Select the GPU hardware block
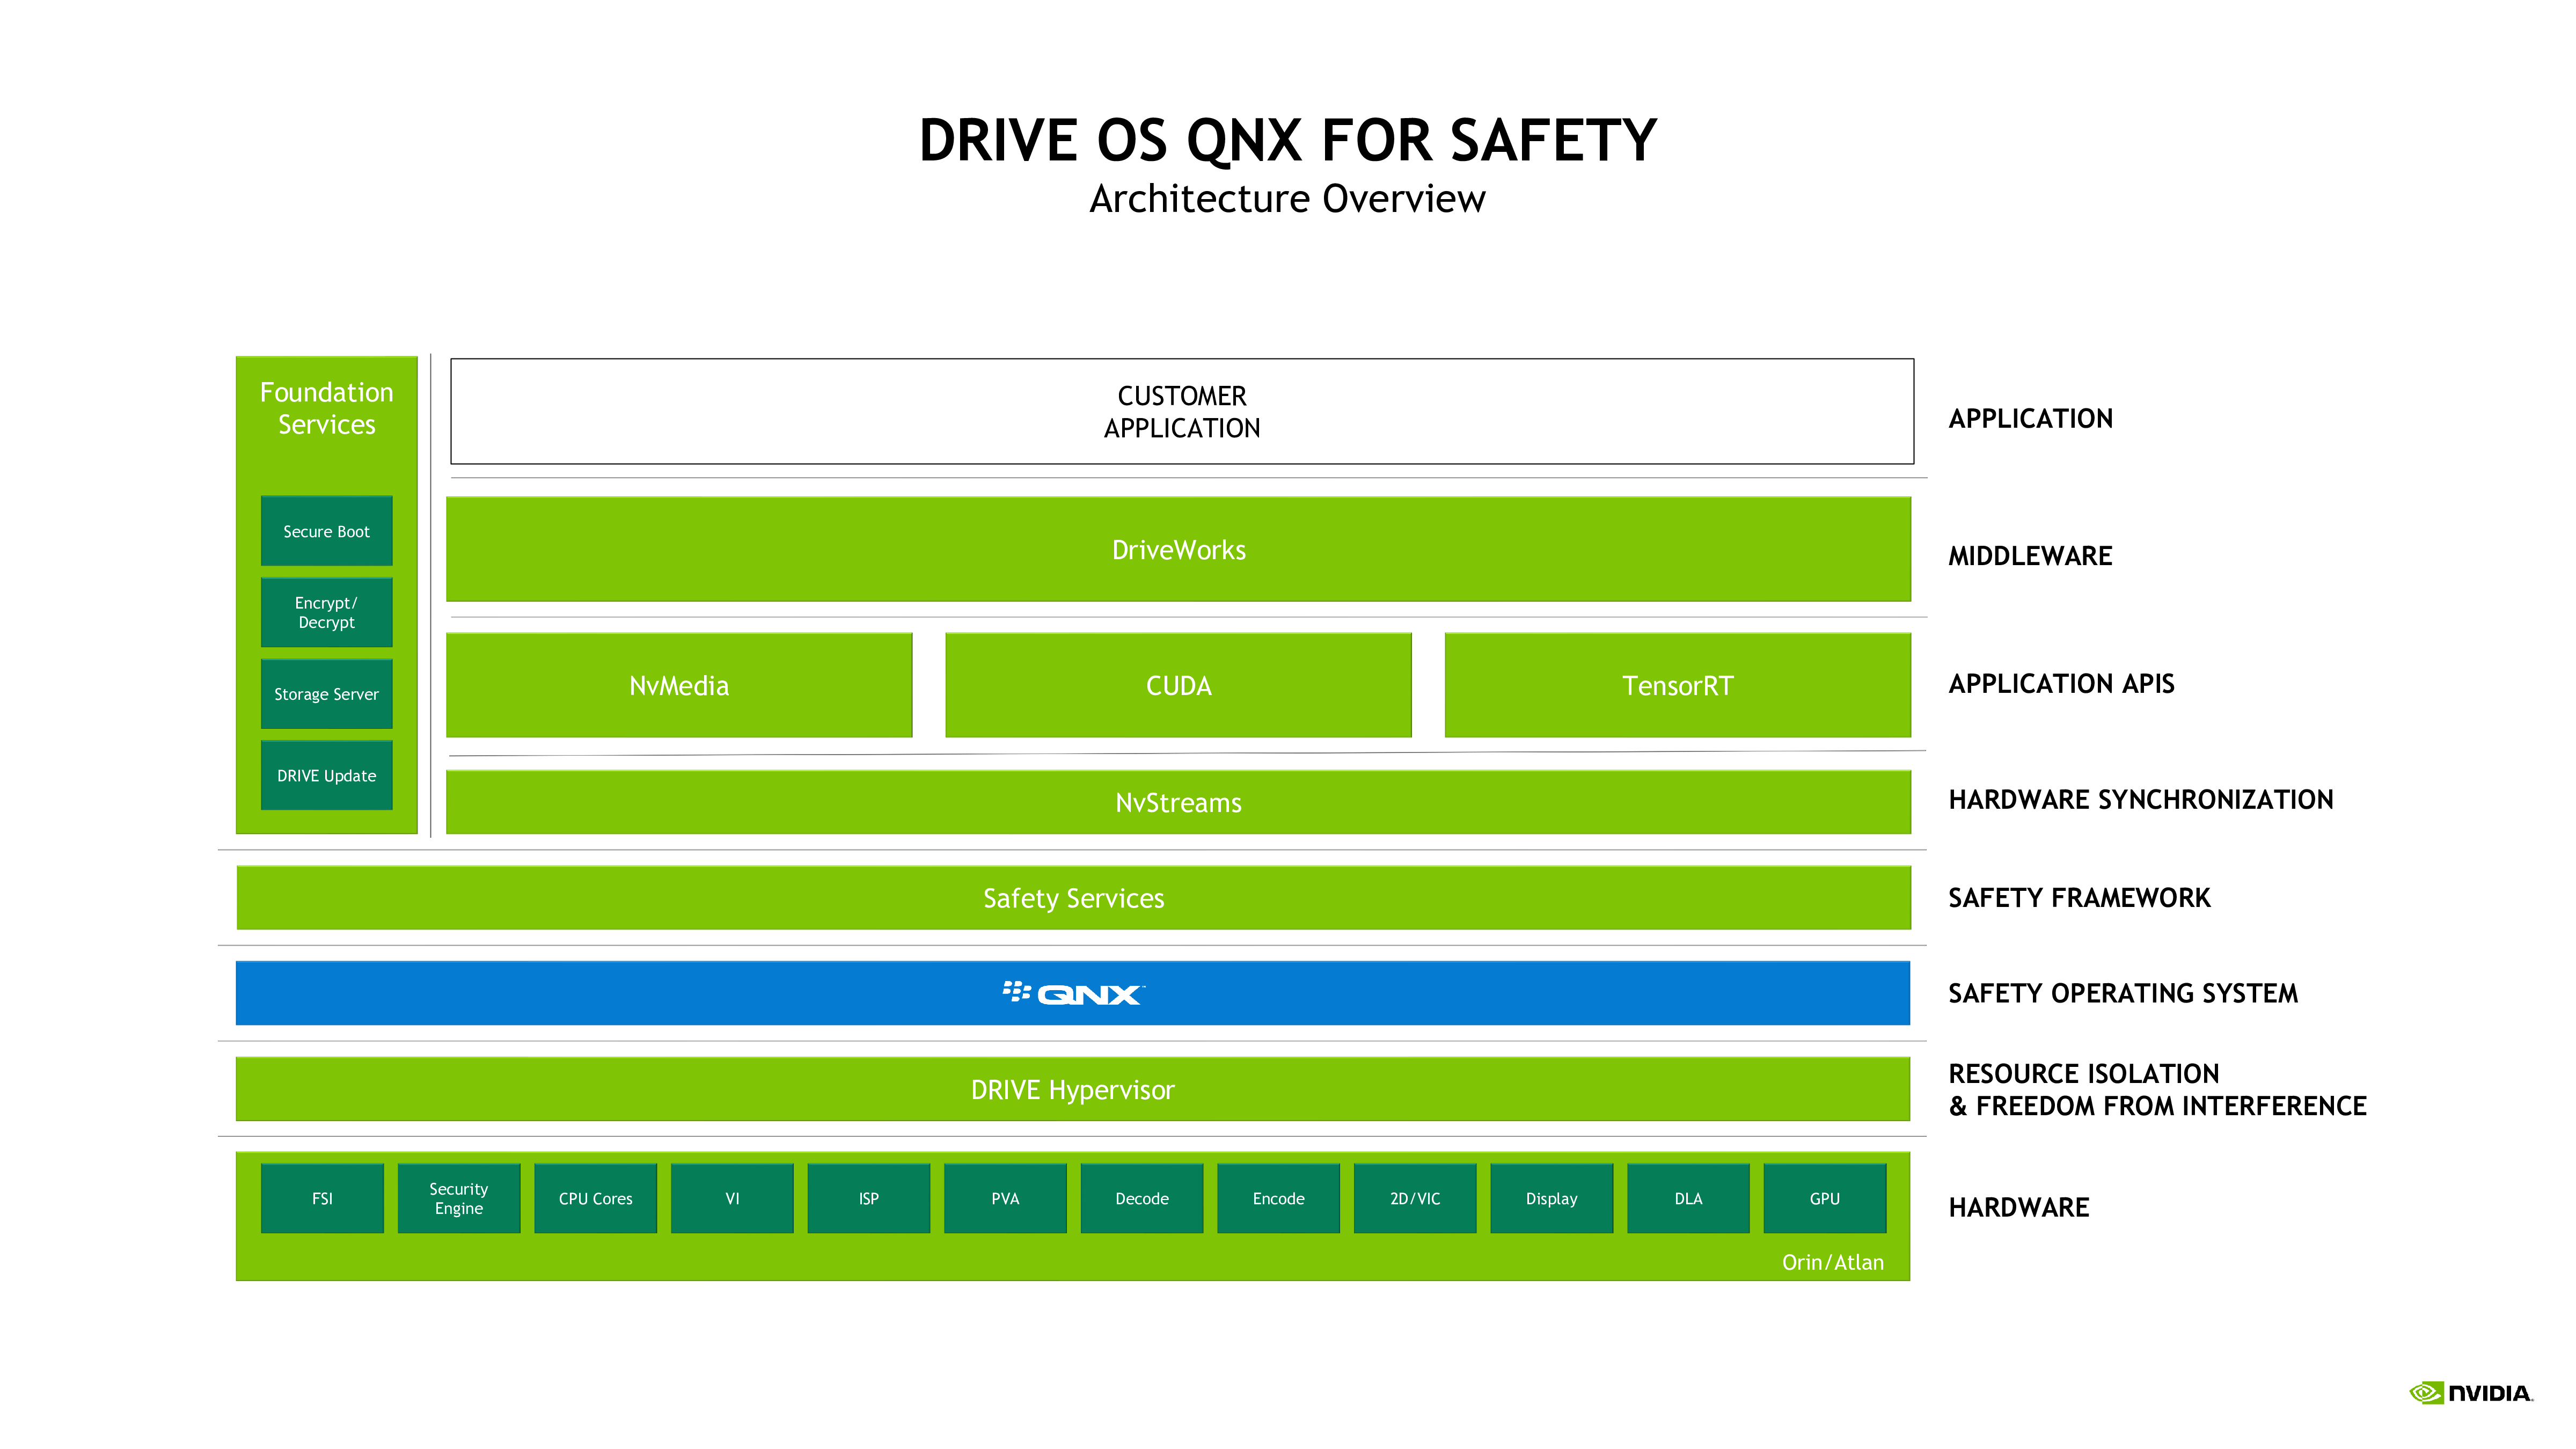This screenshot has width=2576, height=1449. point(1825,1198)
